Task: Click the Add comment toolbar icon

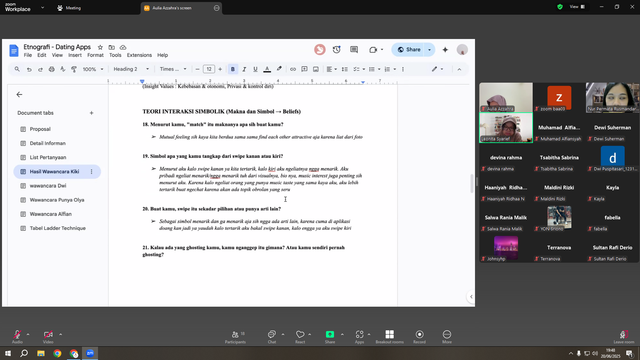Action: pos(304,69)
